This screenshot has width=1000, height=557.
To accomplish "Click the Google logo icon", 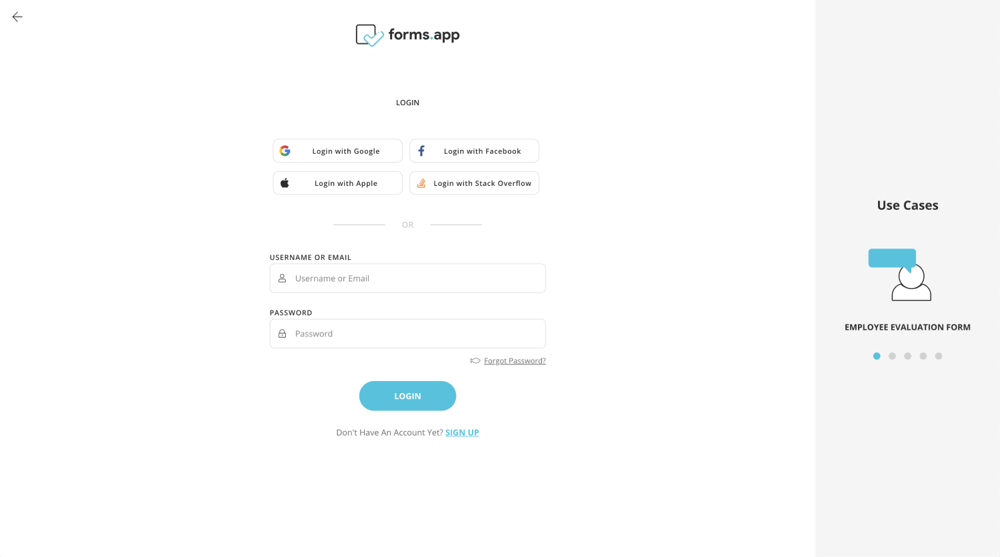I will coord(285,151).
